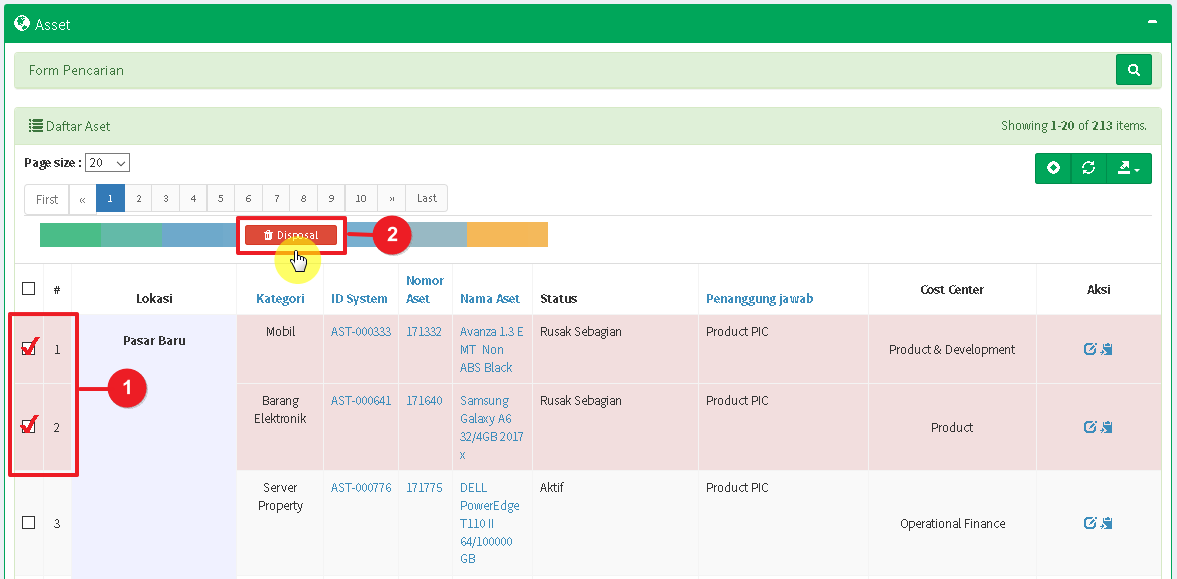The width and height of the screenshot is (1177, 579).
Task: Click the clipboard icon for Avanza row
Action: pyautogui.click(x=1107, y=349)
